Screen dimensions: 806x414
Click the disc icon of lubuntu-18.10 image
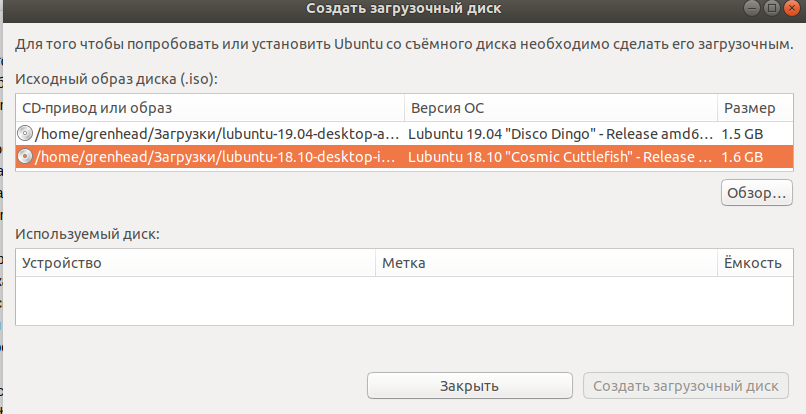pos(25,156)
